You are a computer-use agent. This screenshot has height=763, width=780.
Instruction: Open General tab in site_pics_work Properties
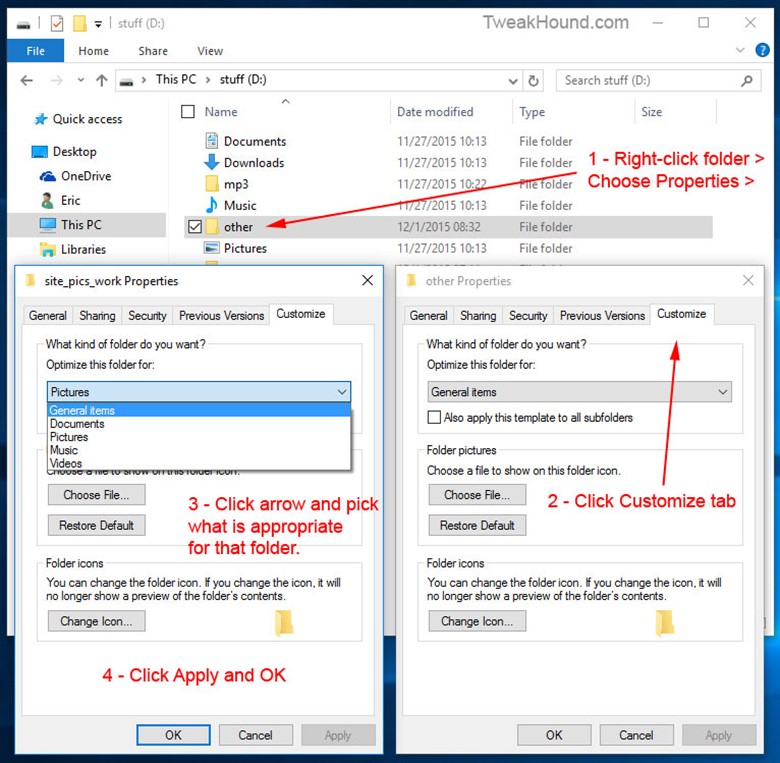pos(47,315)
